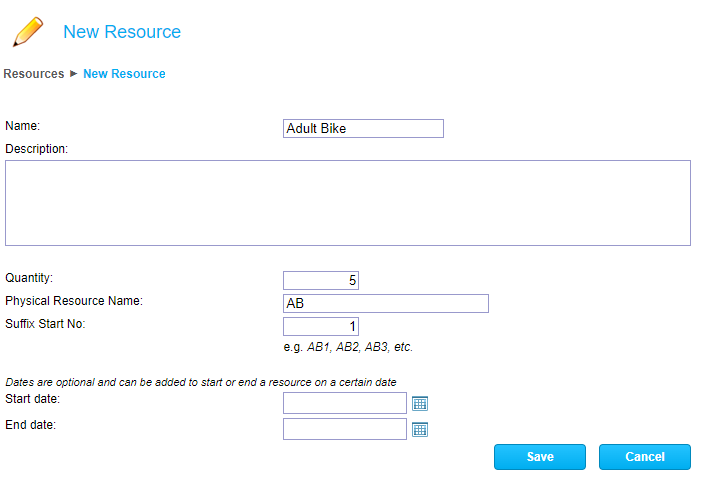Click the End date text box

pyautogui.click(x=344, y=429)
